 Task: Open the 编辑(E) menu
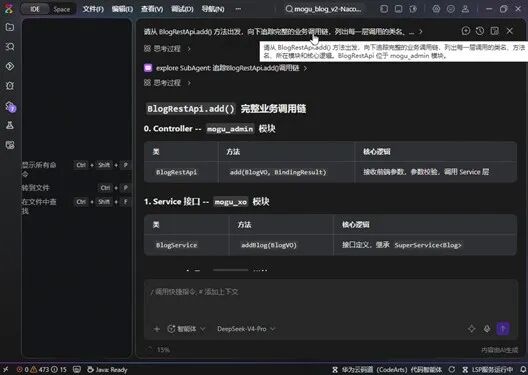click(x=122, y=9)
